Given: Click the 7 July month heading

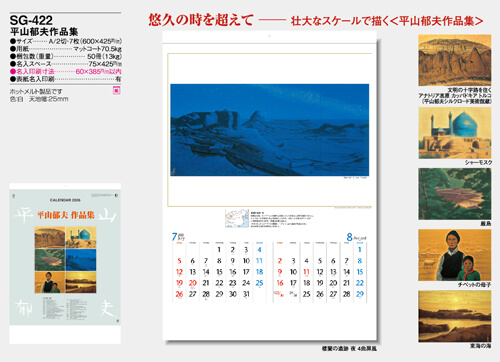Looking at the screenshot, I should [178, 237].
